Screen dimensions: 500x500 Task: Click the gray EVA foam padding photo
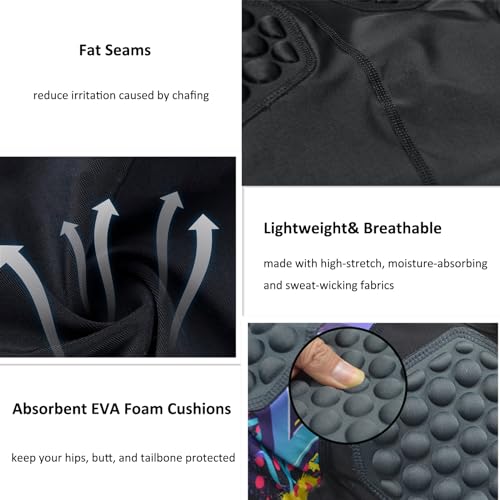pyautogui.click(x=373, y=411)
